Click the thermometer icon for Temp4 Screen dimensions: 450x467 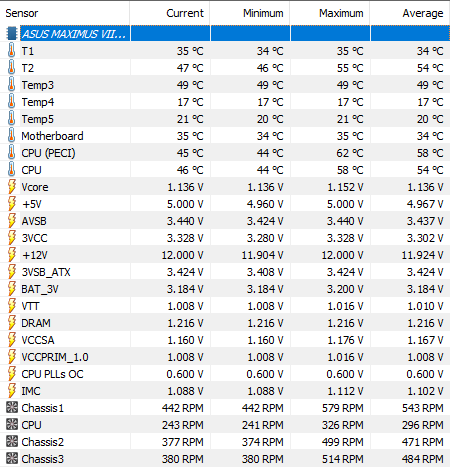coord(11,102)
